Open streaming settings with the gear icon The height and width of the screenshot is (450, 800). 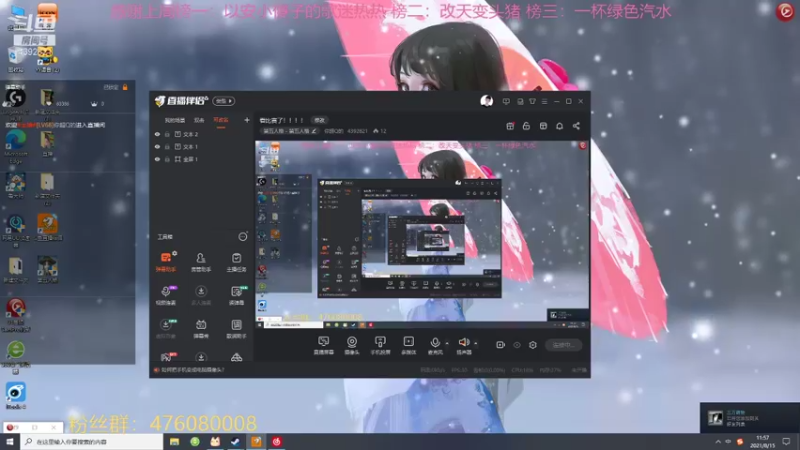[533, 345]
